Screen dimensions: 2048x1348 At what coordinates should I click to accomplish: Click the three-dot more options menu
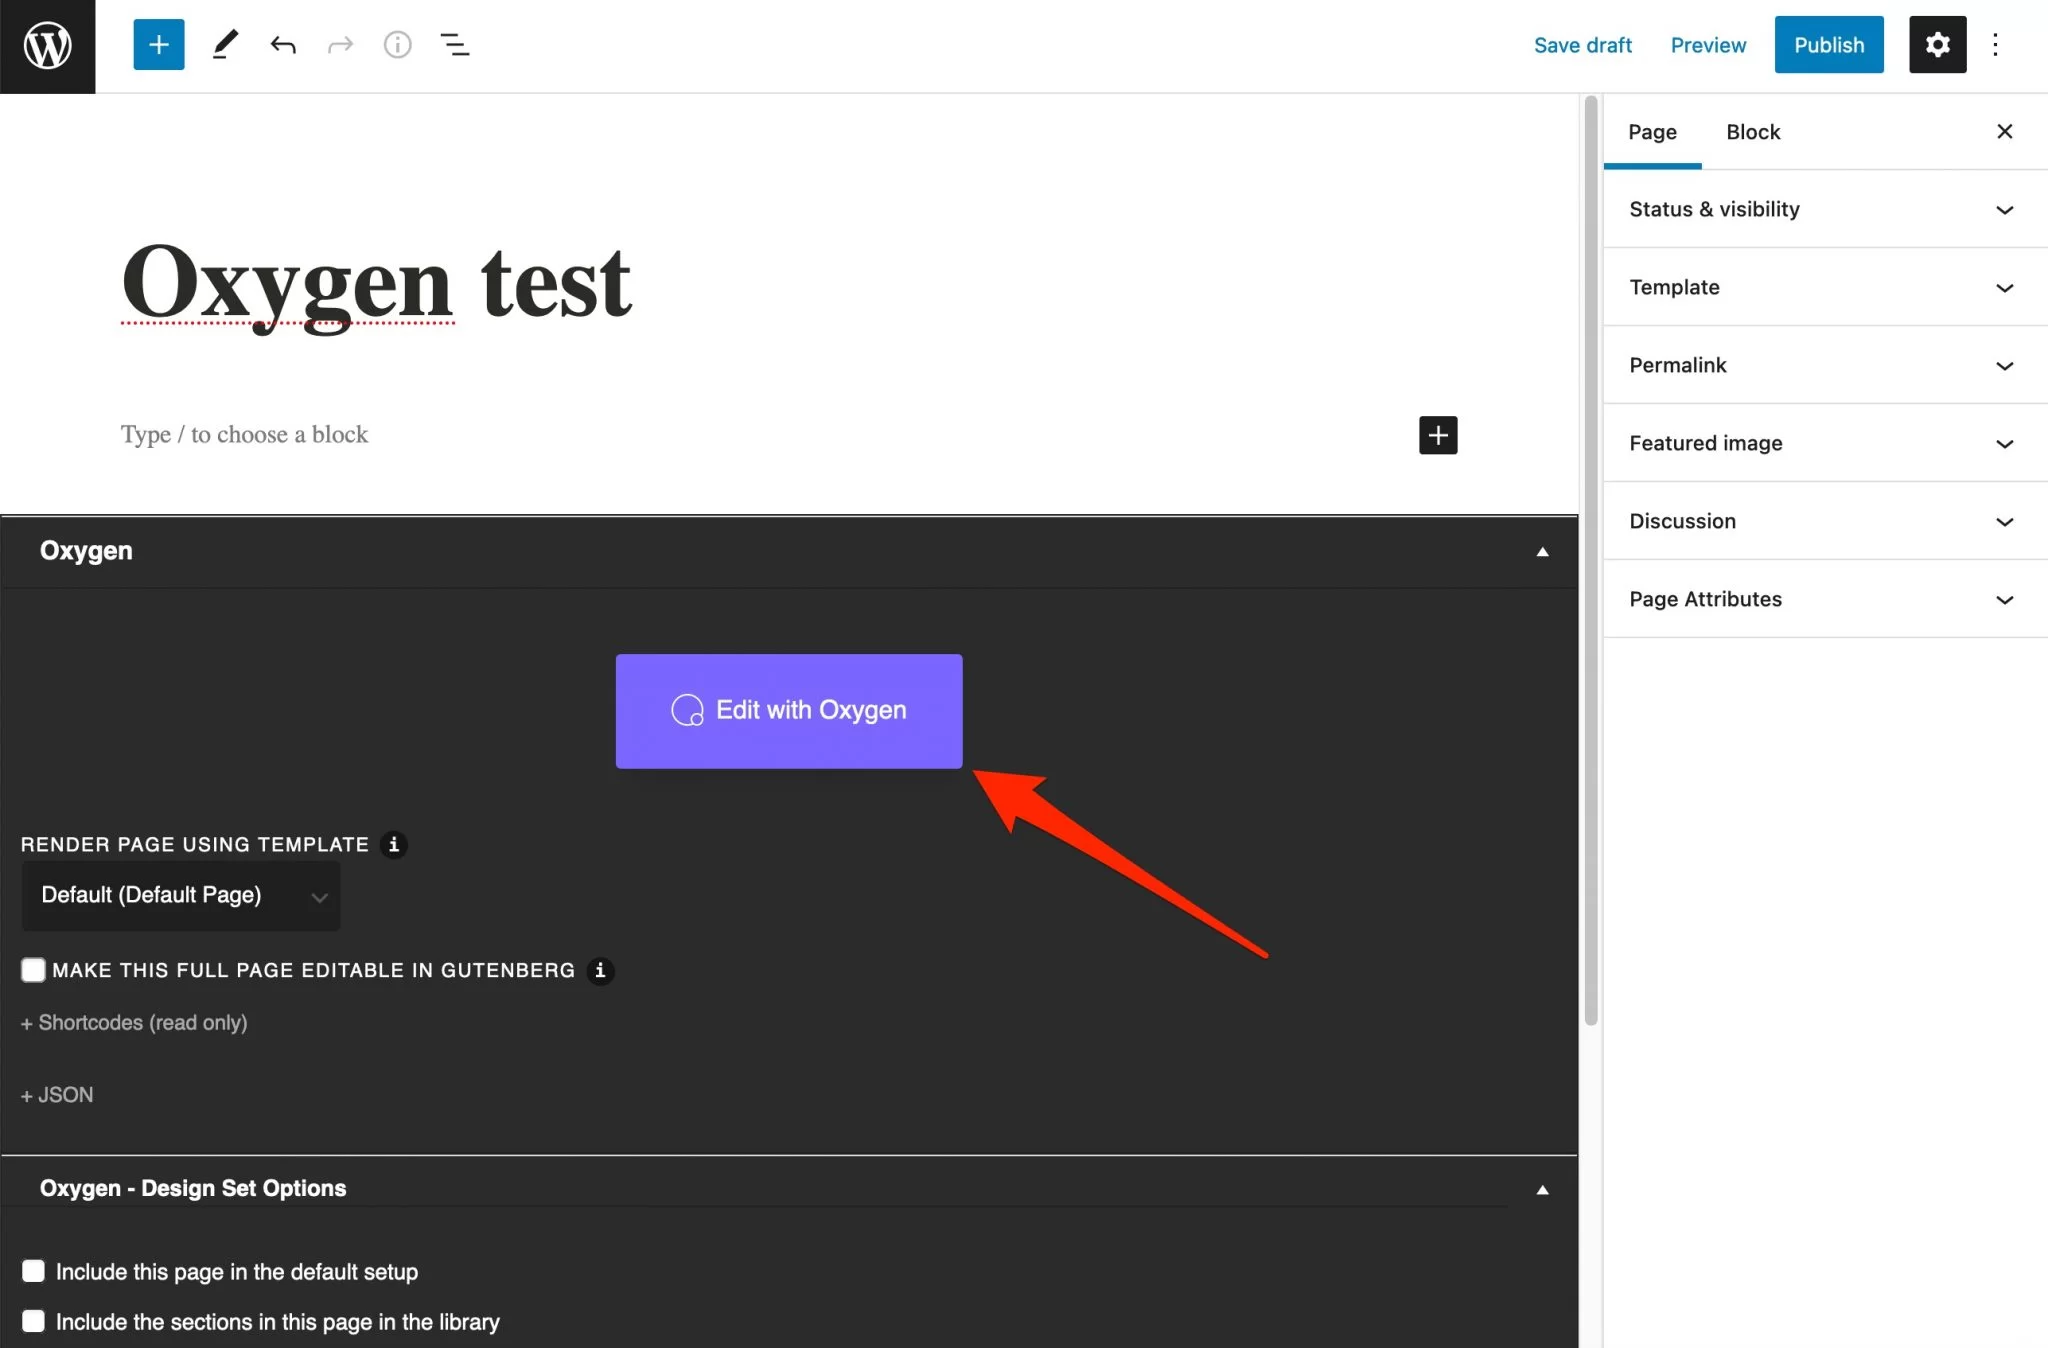(x=1994, y=42)
